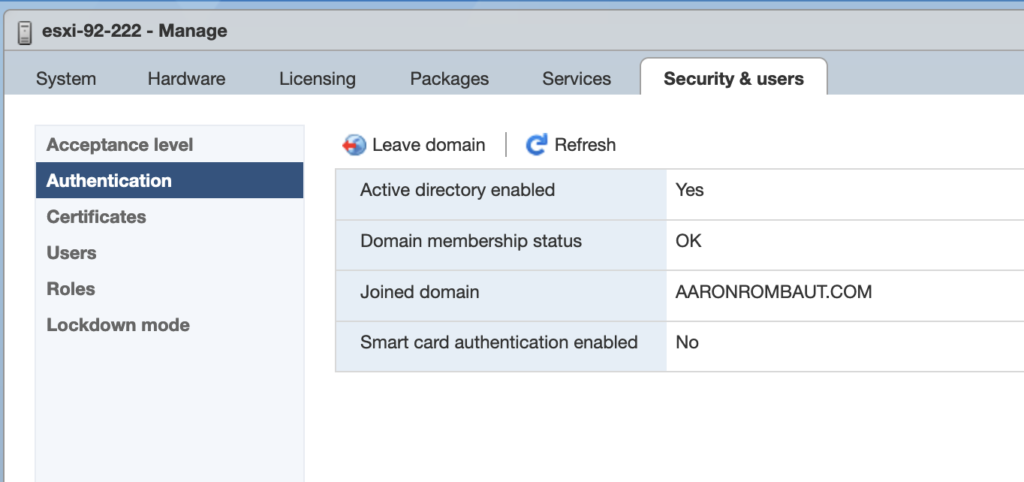Open the Certificates section

point(96,217)
